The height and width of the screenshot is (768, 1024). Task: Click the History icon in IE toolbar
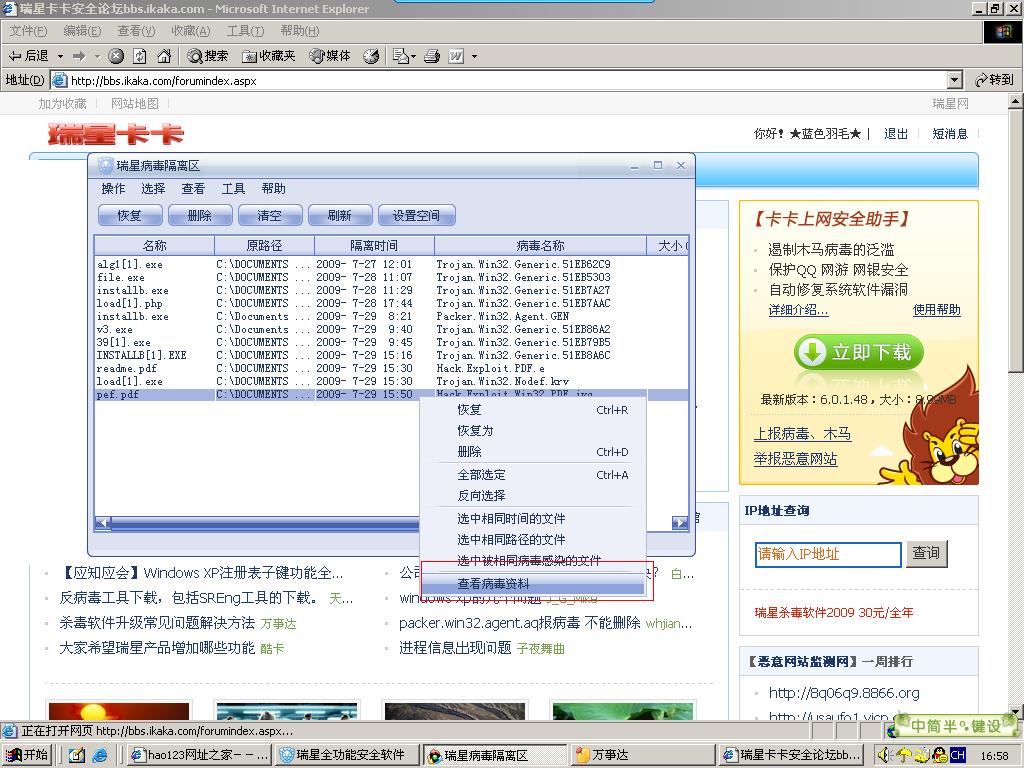coord(371,56)
